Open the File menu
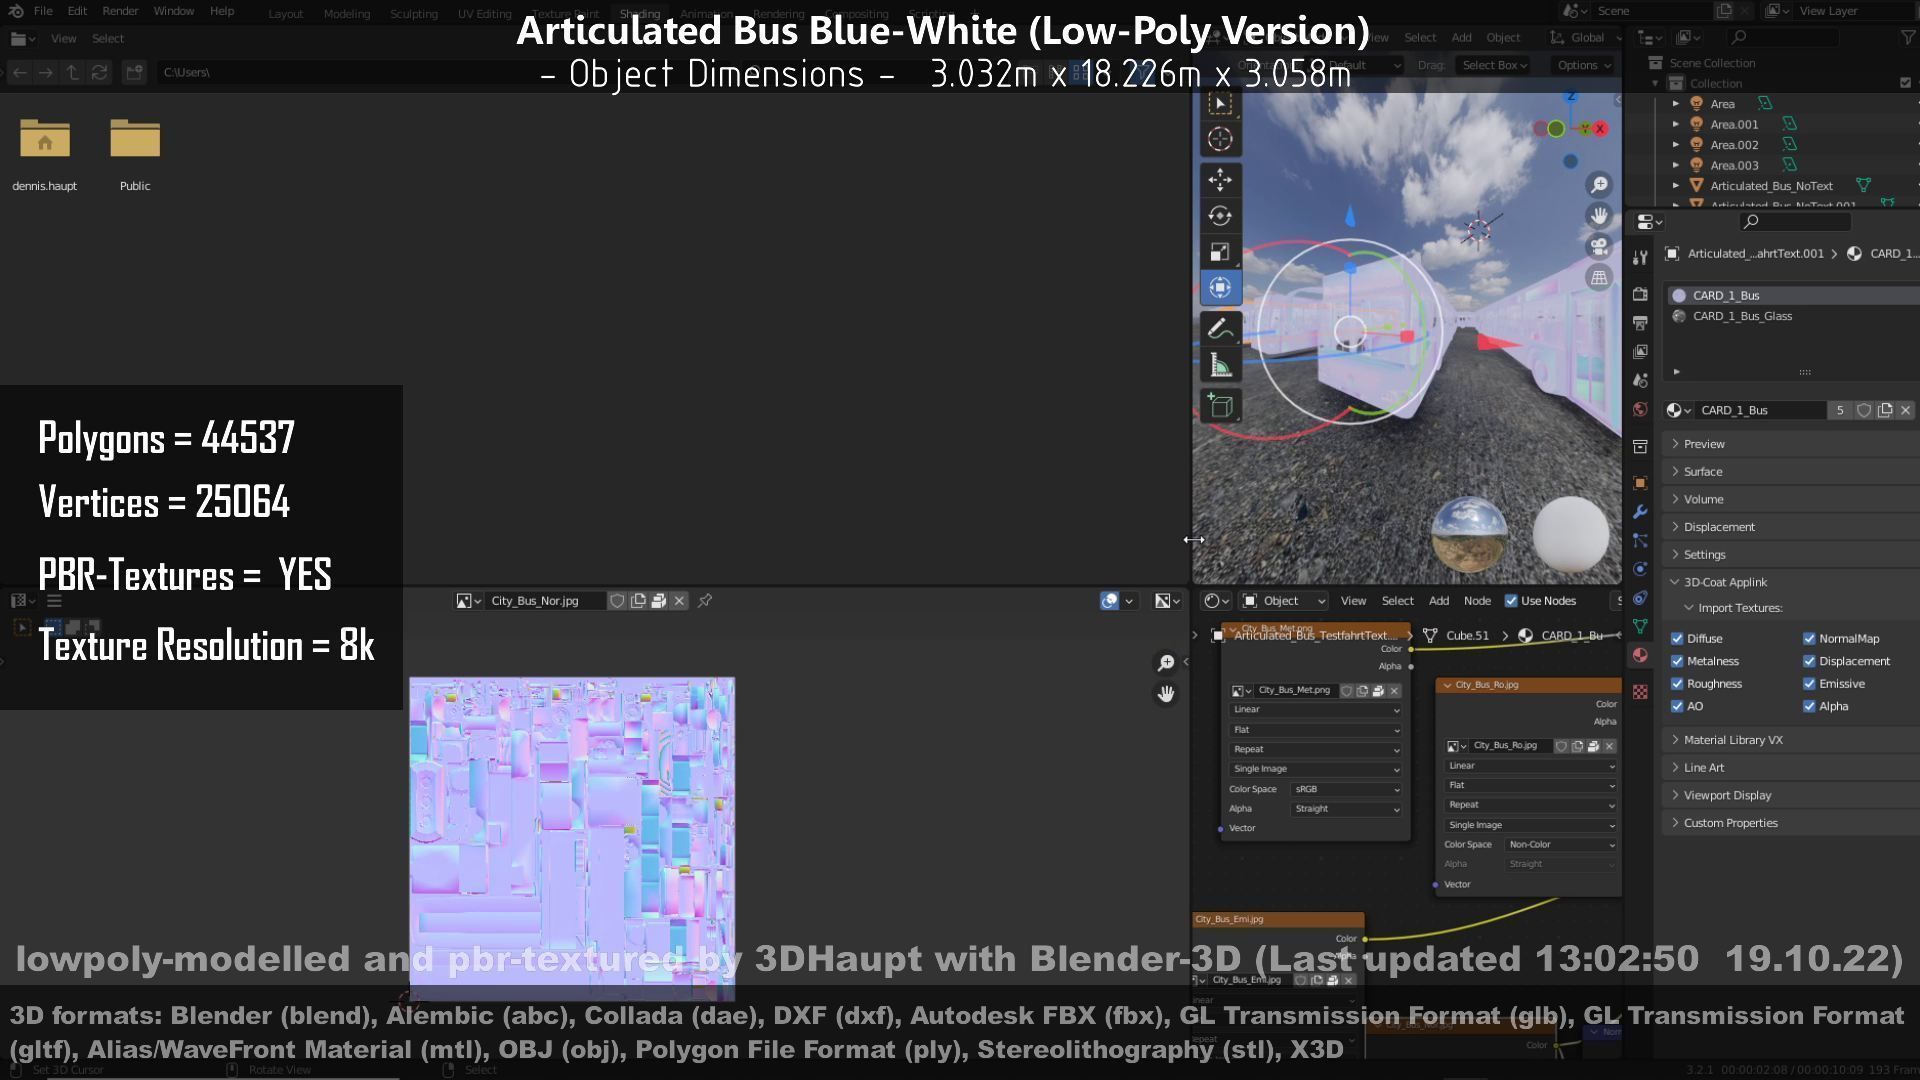The width and height of the screenshot is (1920, 1080). [x=43, y=11]
